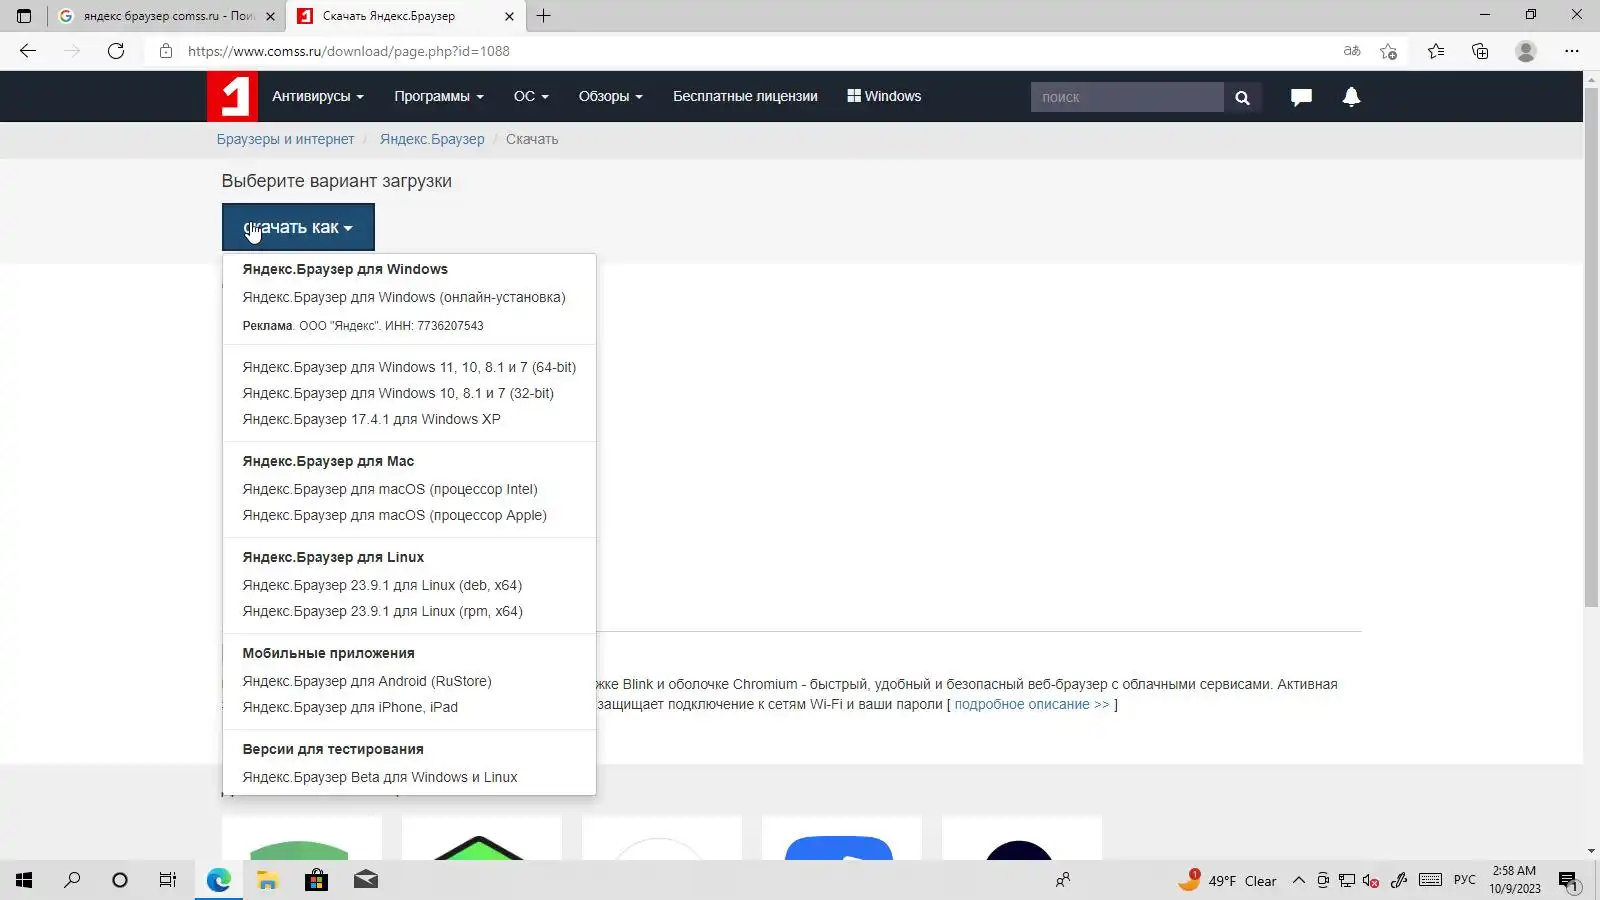This screenshot has height=900, width=1600.
Task: Open the Cortana circle icon on the taskbar
Action: pos(120,880)
